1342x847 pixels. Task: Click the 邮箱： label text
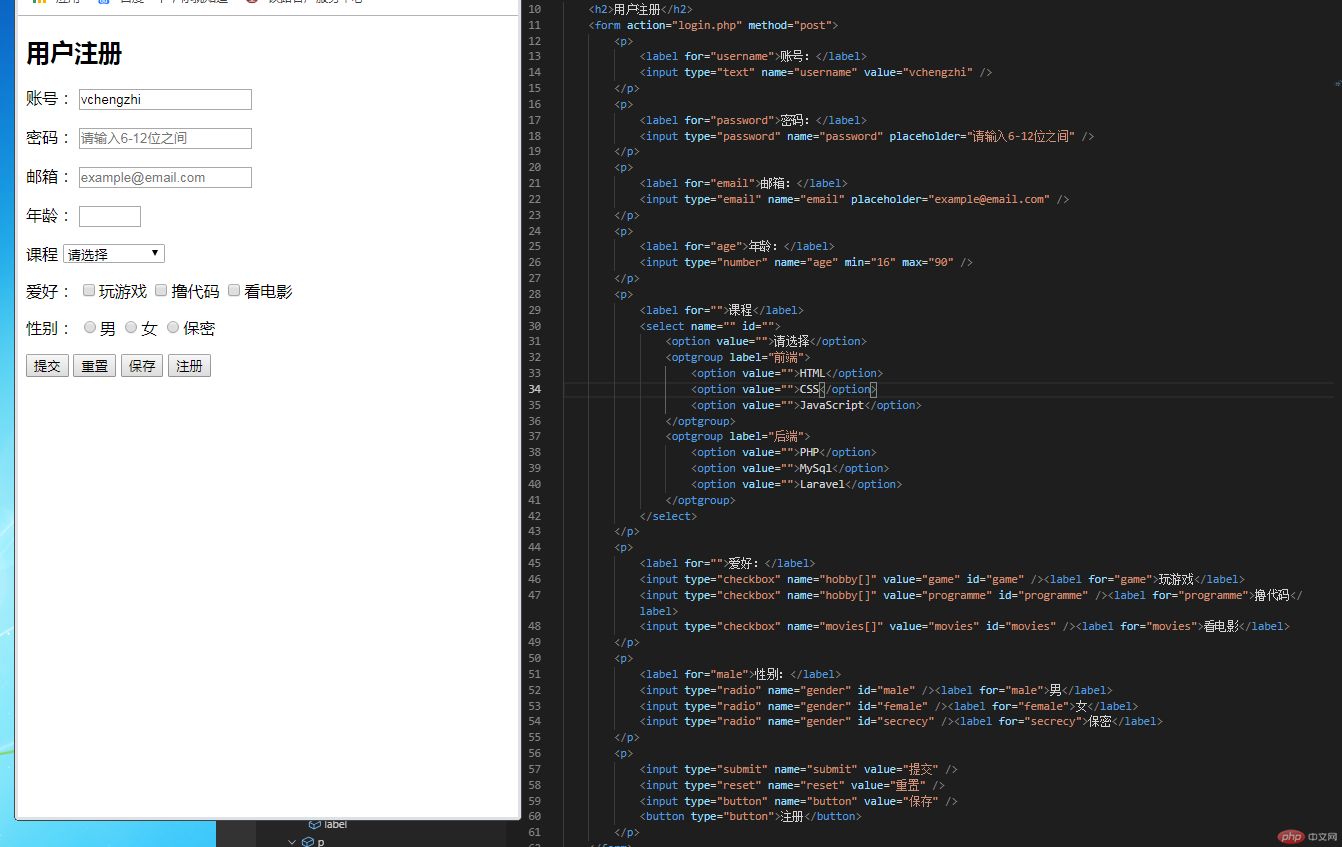click(x=50, y=177)
